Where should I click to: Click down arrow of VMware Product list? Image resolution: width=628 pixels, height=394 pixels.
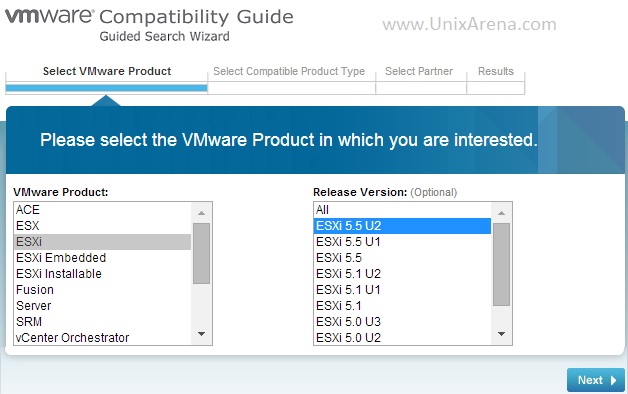click(201, 334)
